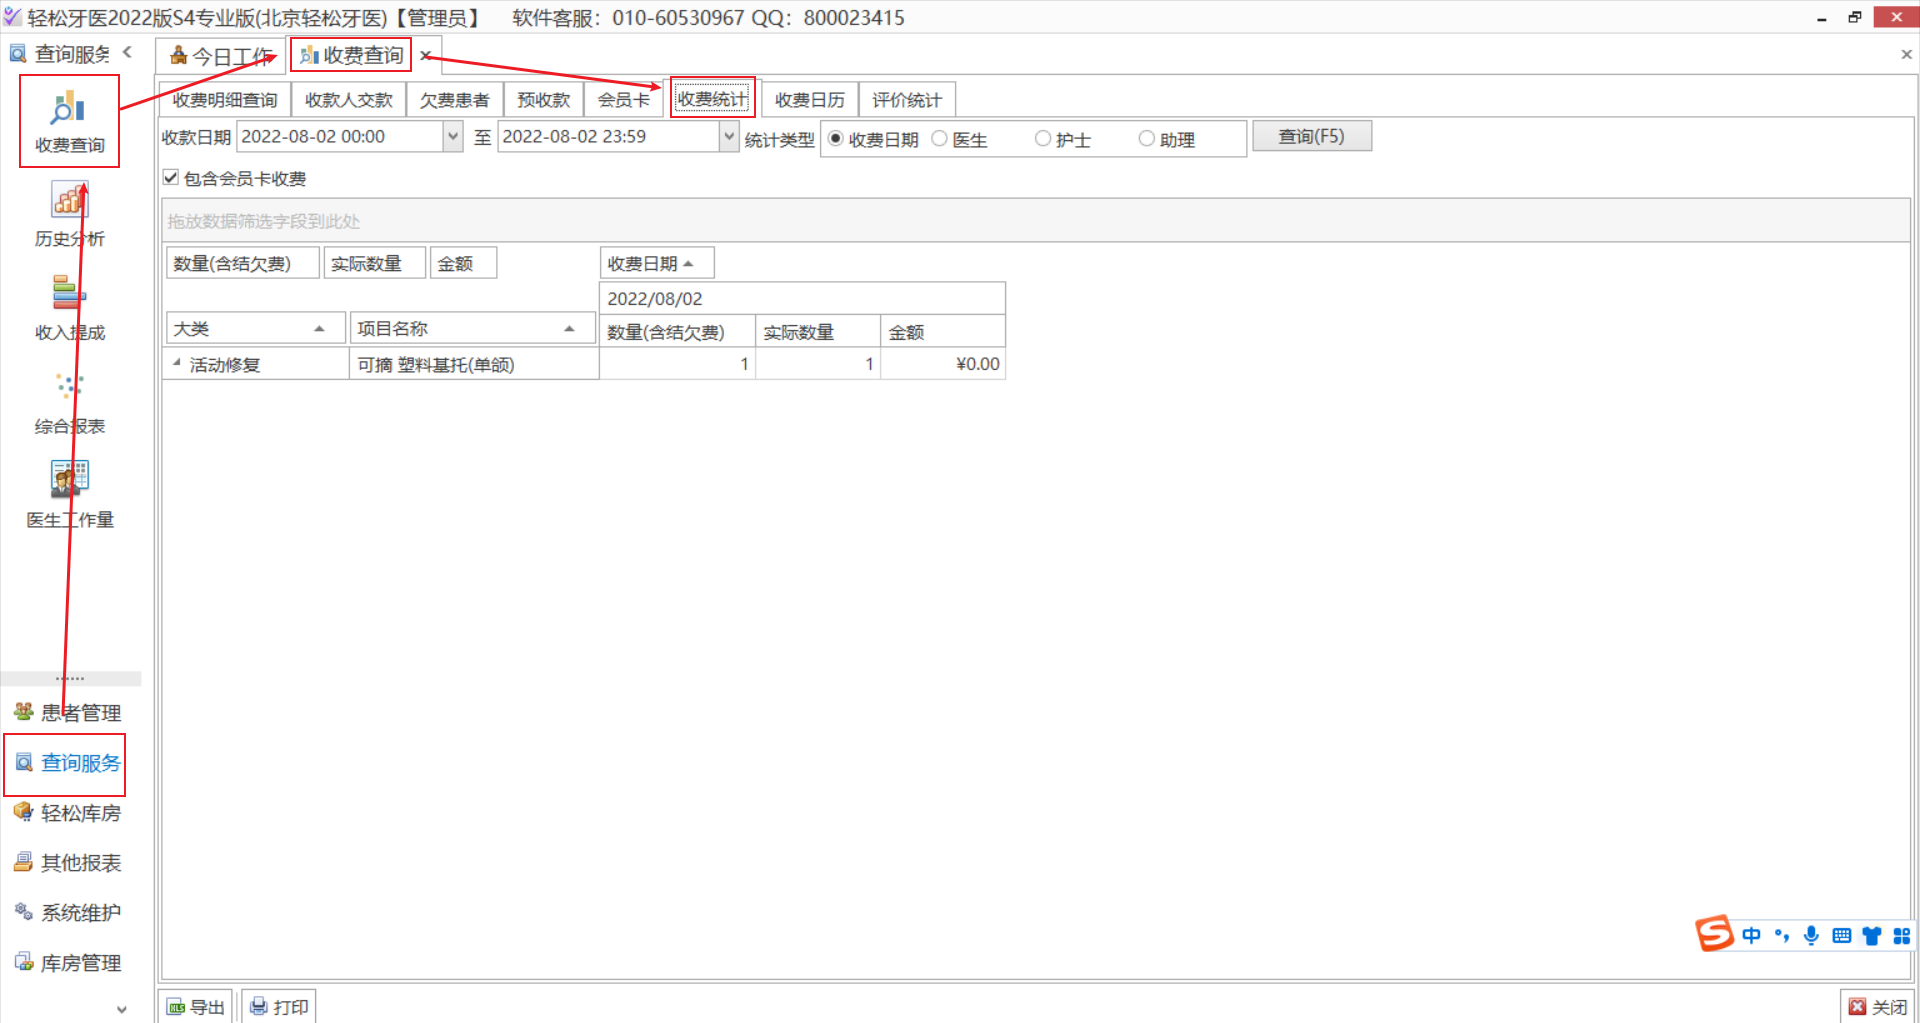
Task: Click filter field drop area 拖放数据筛选字段到此处
Action: coord(1036,221)
